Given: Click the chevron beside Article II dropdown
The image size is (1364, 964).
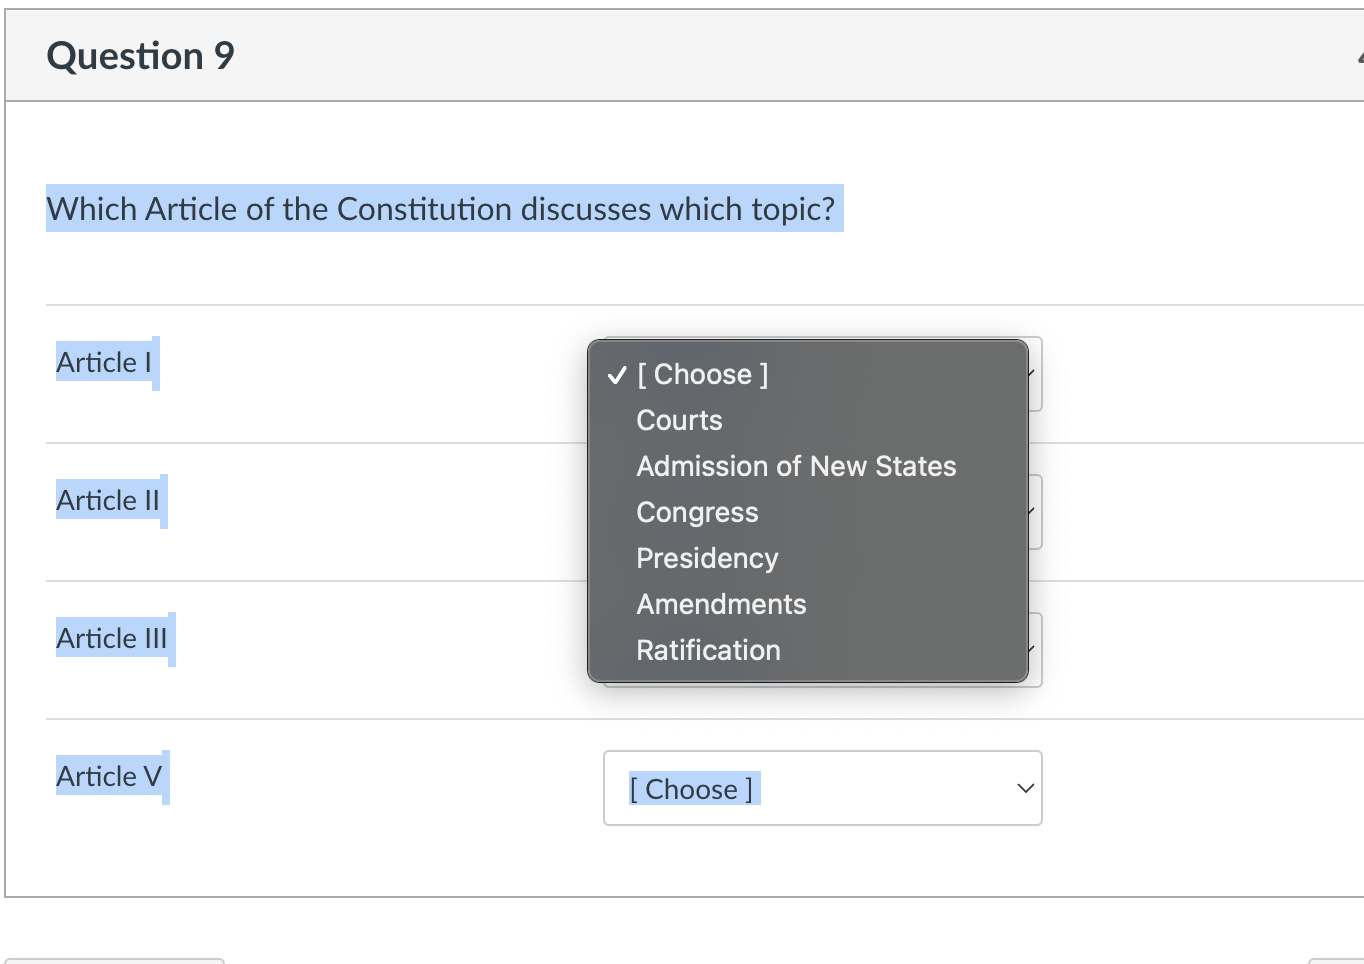Looking at the screenshot, I should 1028,512.
